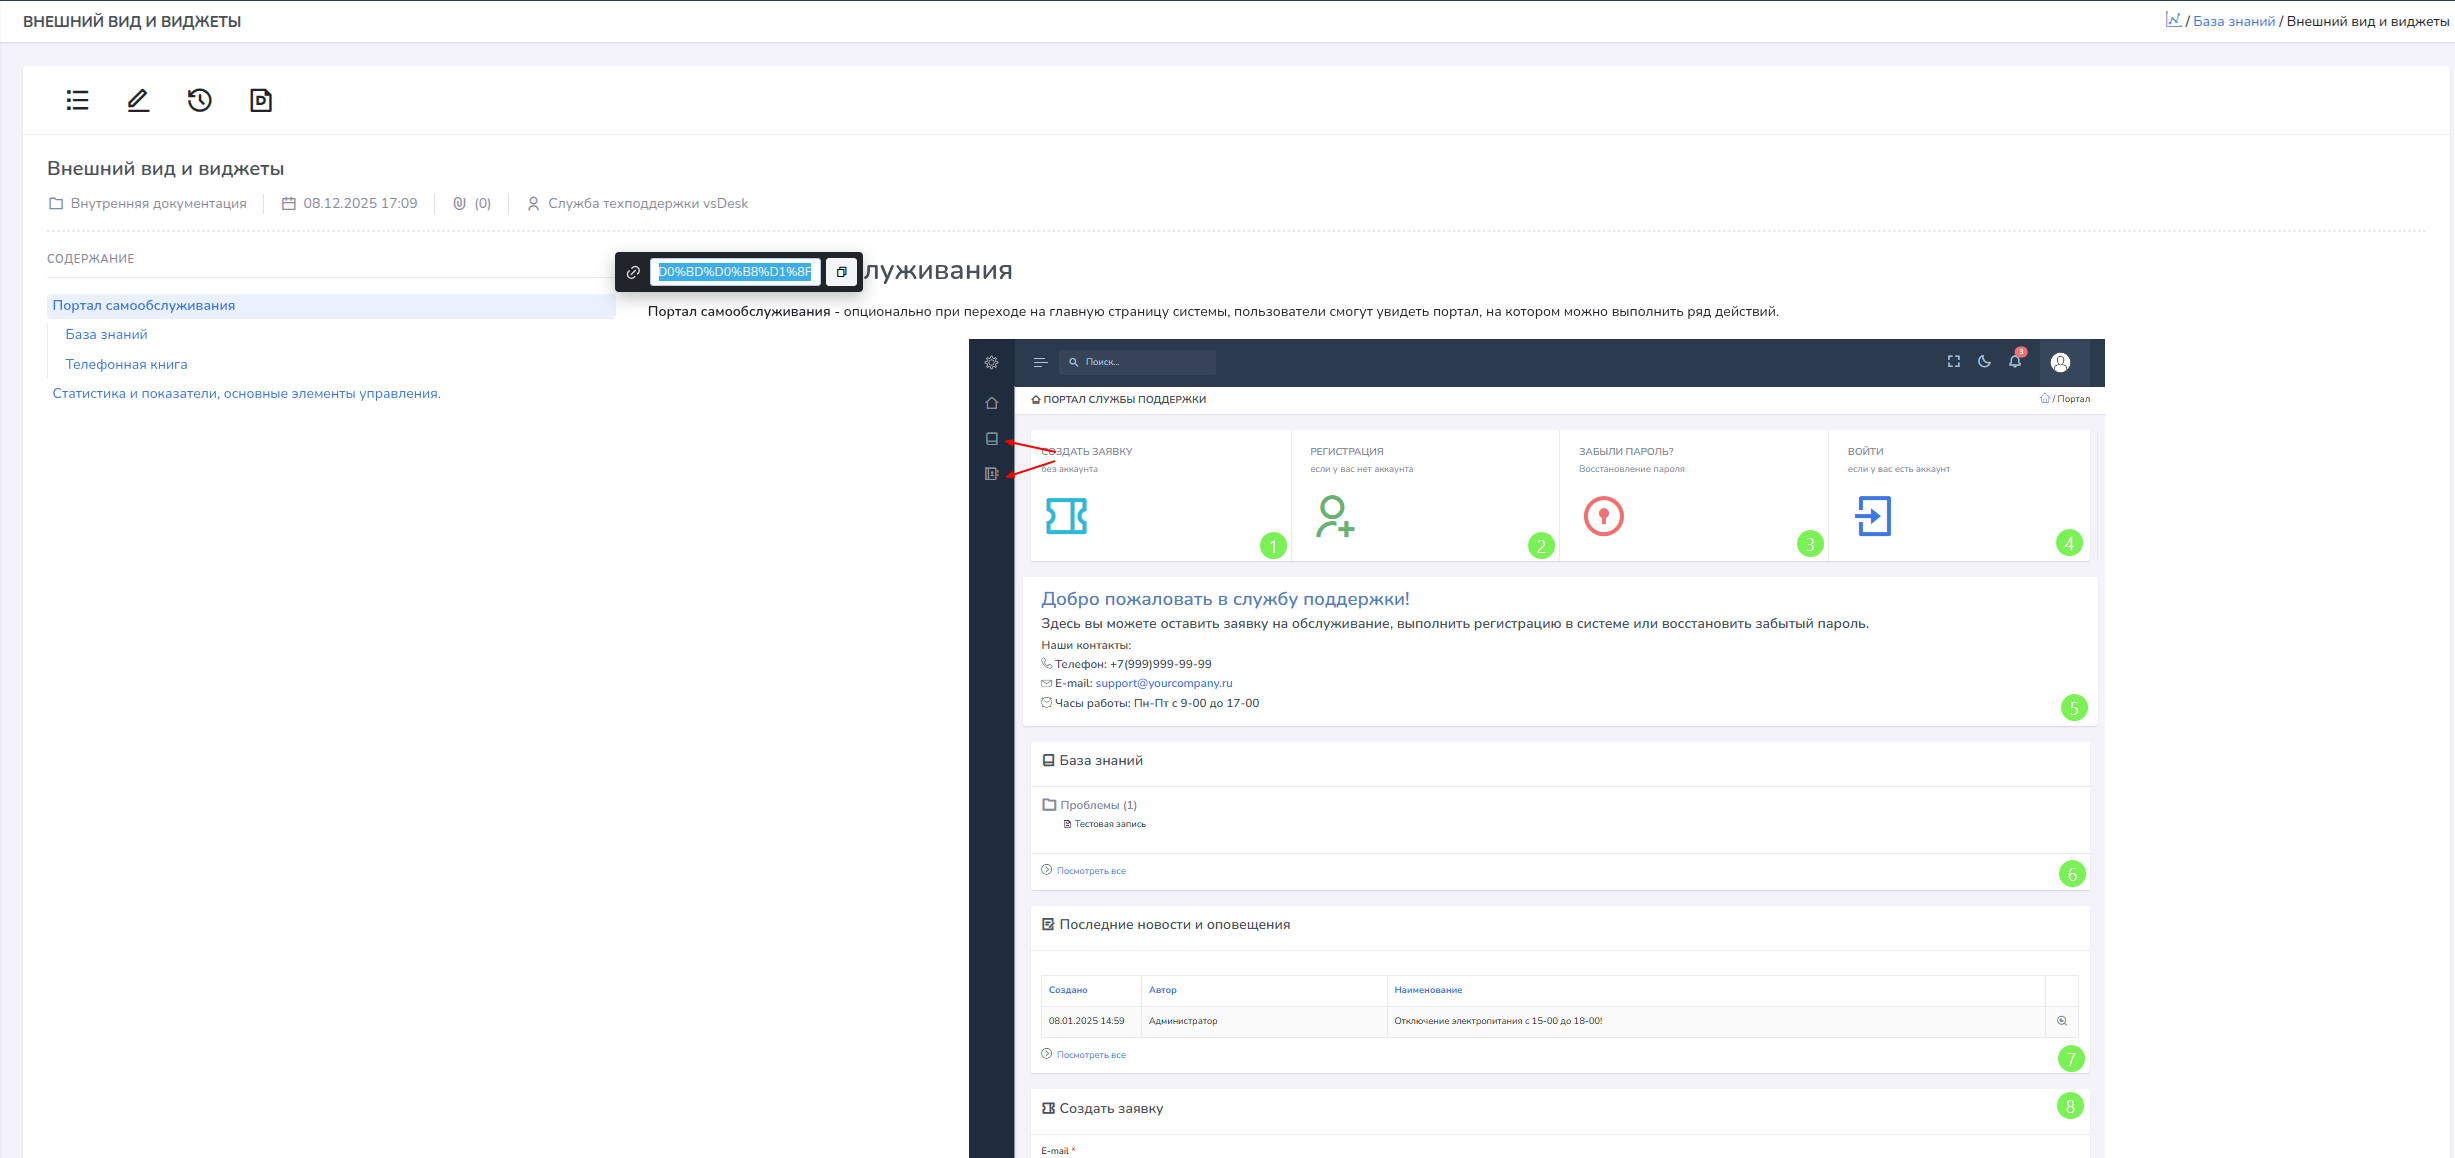This screenshot has height=1158, width=2455.
Task: Go to База знаний contents entry
Action: [106, 334]
